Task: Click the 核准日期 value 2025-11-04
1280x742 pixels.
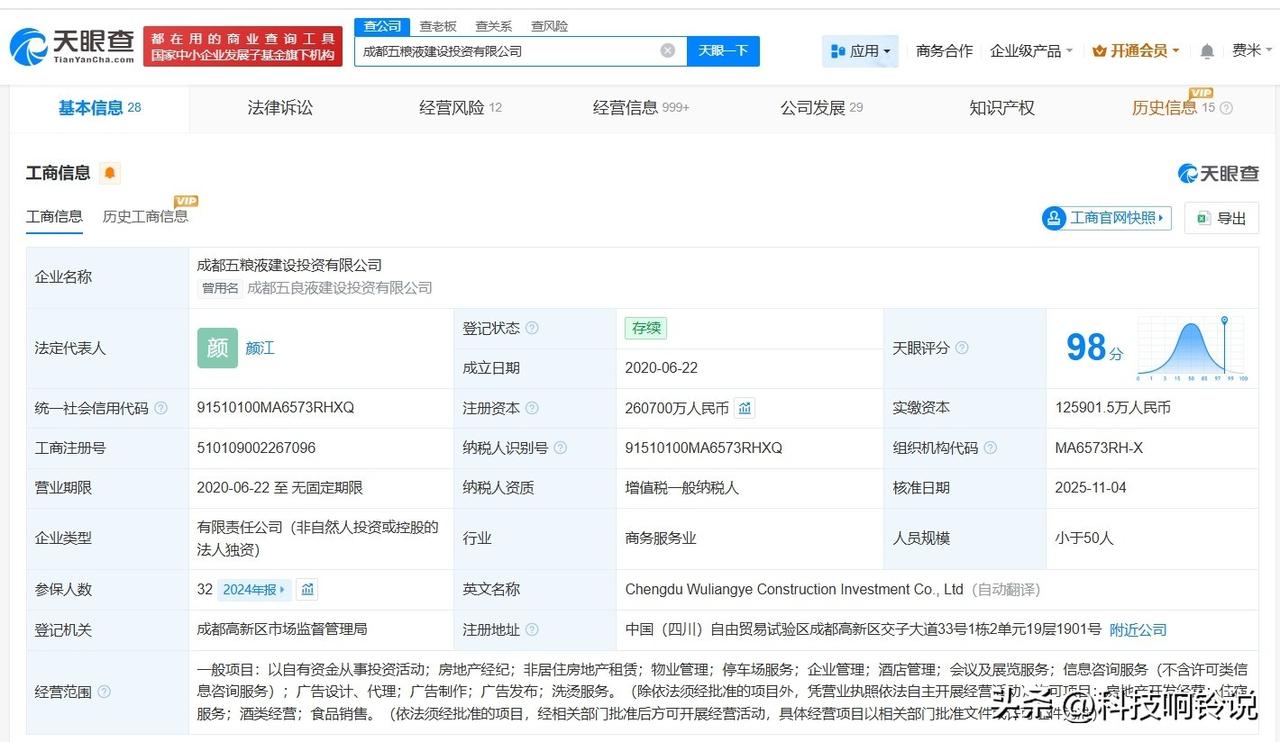Action: tap(1091, 488)
